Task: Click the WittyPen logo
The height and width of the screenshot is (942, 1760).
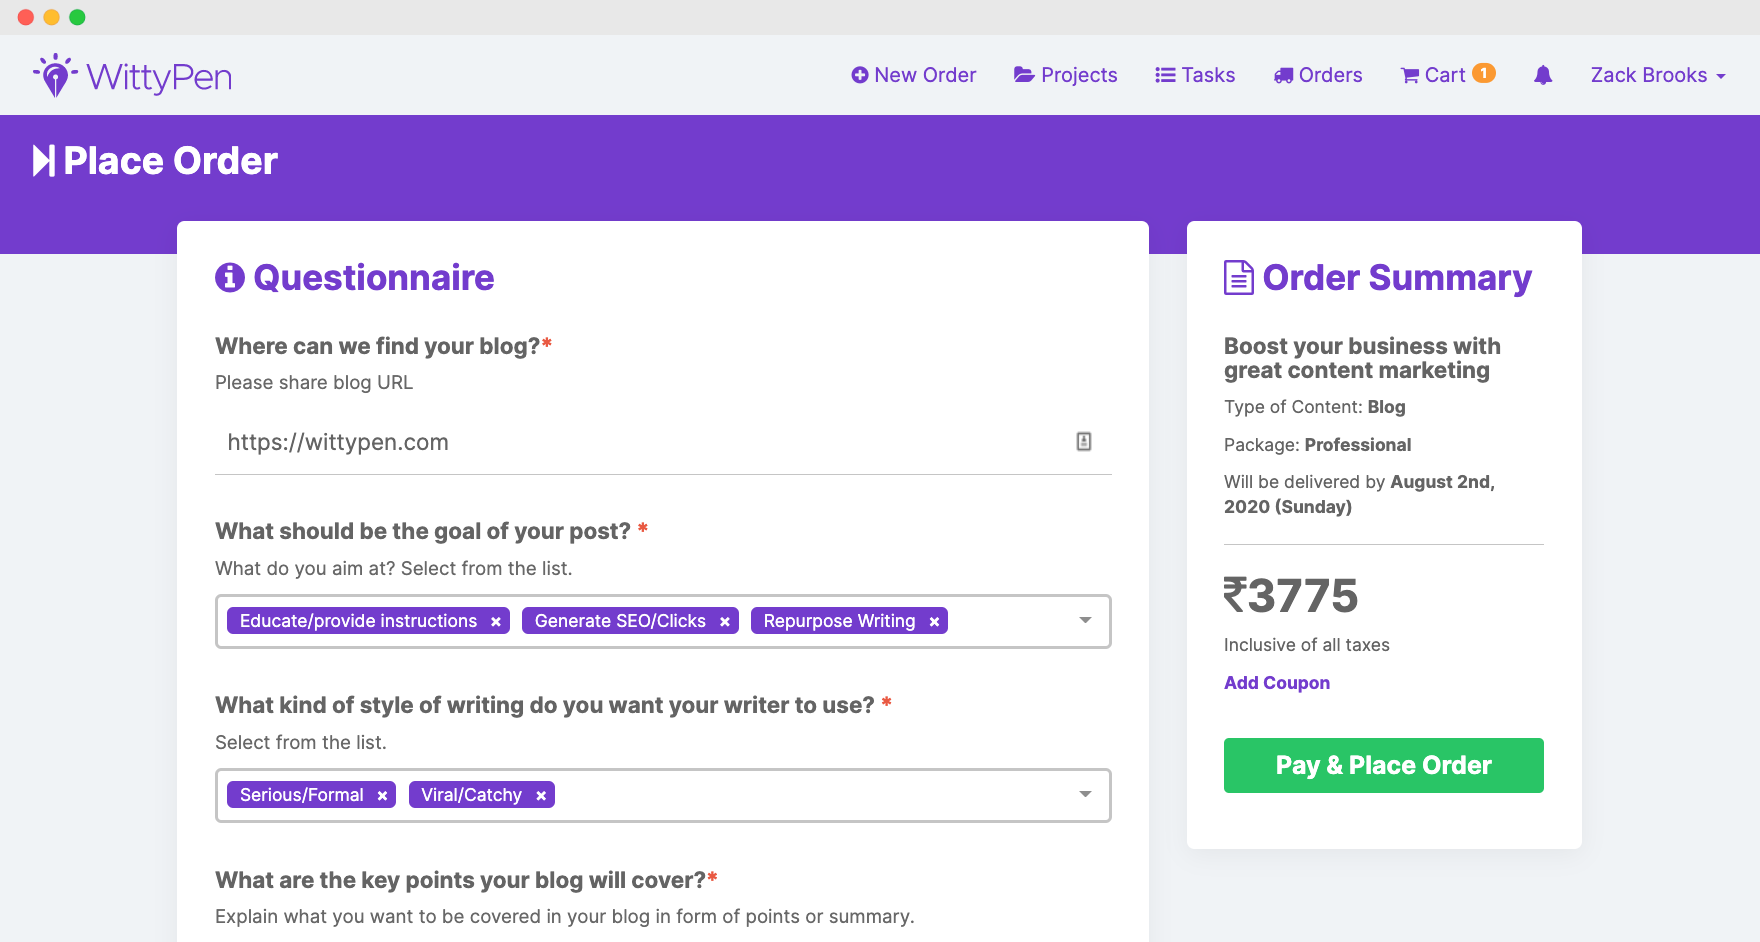Action: [x=132, y=76]
